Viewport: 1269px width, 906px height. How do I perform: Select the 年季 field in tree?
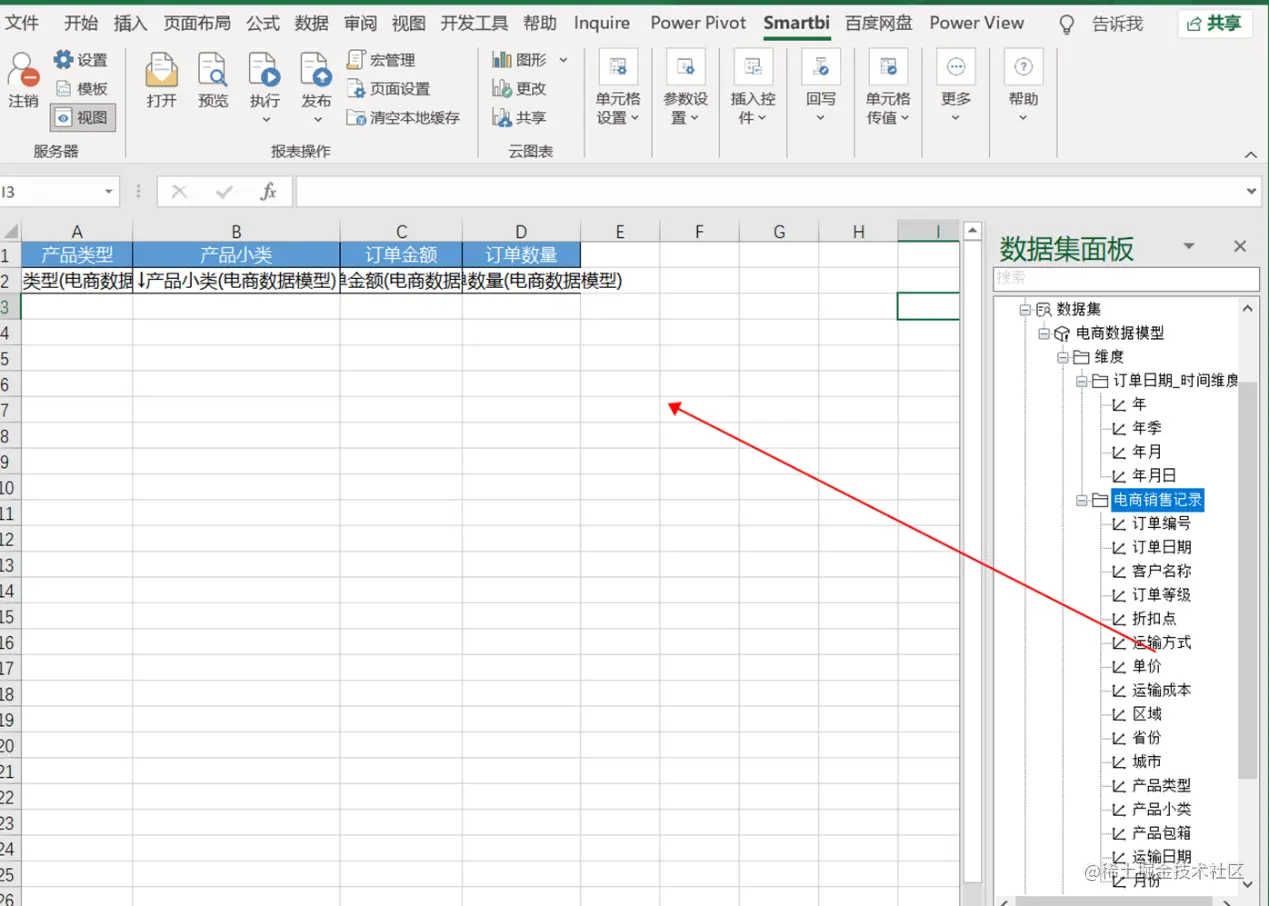click(x=1147, y=428)
